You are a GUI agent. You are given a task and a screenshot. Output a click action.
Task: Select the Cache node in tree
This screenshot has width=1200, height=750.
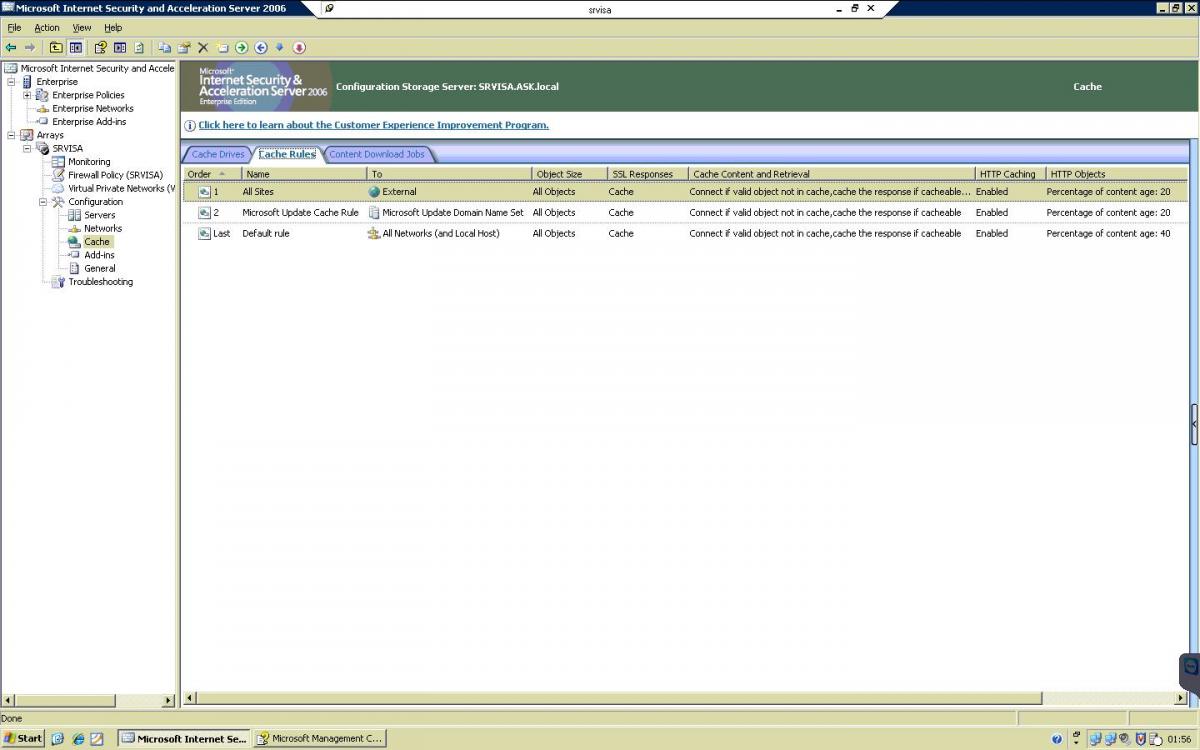coord(97,241)
